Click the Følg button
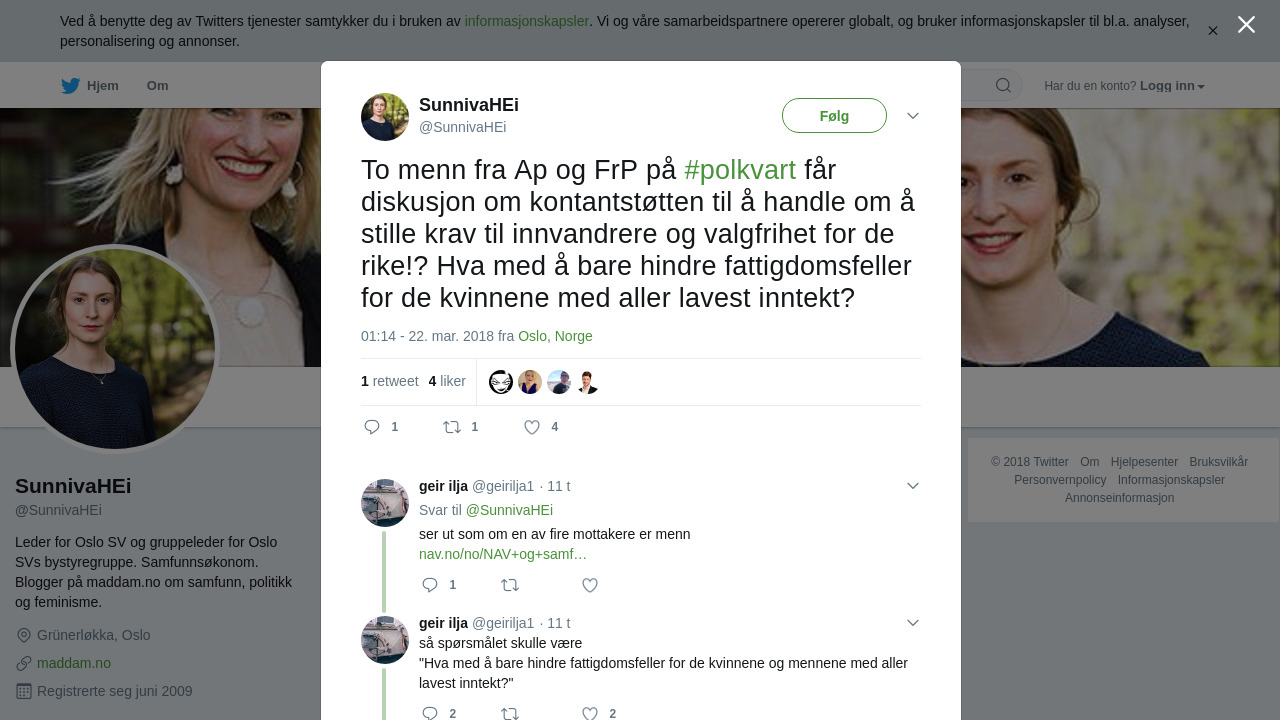Viewport: 1280px width, 720px height. click(x=834, y=116)
